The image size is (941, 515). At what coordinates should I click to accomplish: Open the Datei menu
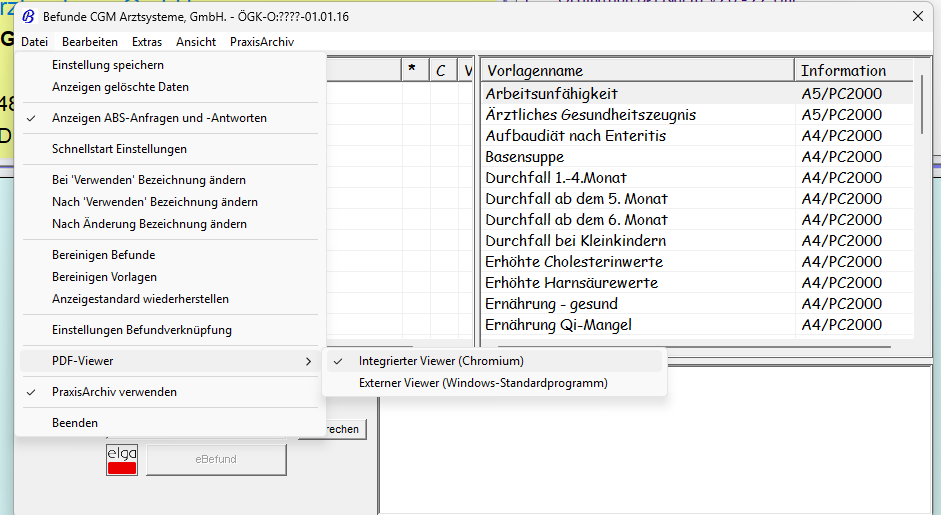tap(34, 42)
